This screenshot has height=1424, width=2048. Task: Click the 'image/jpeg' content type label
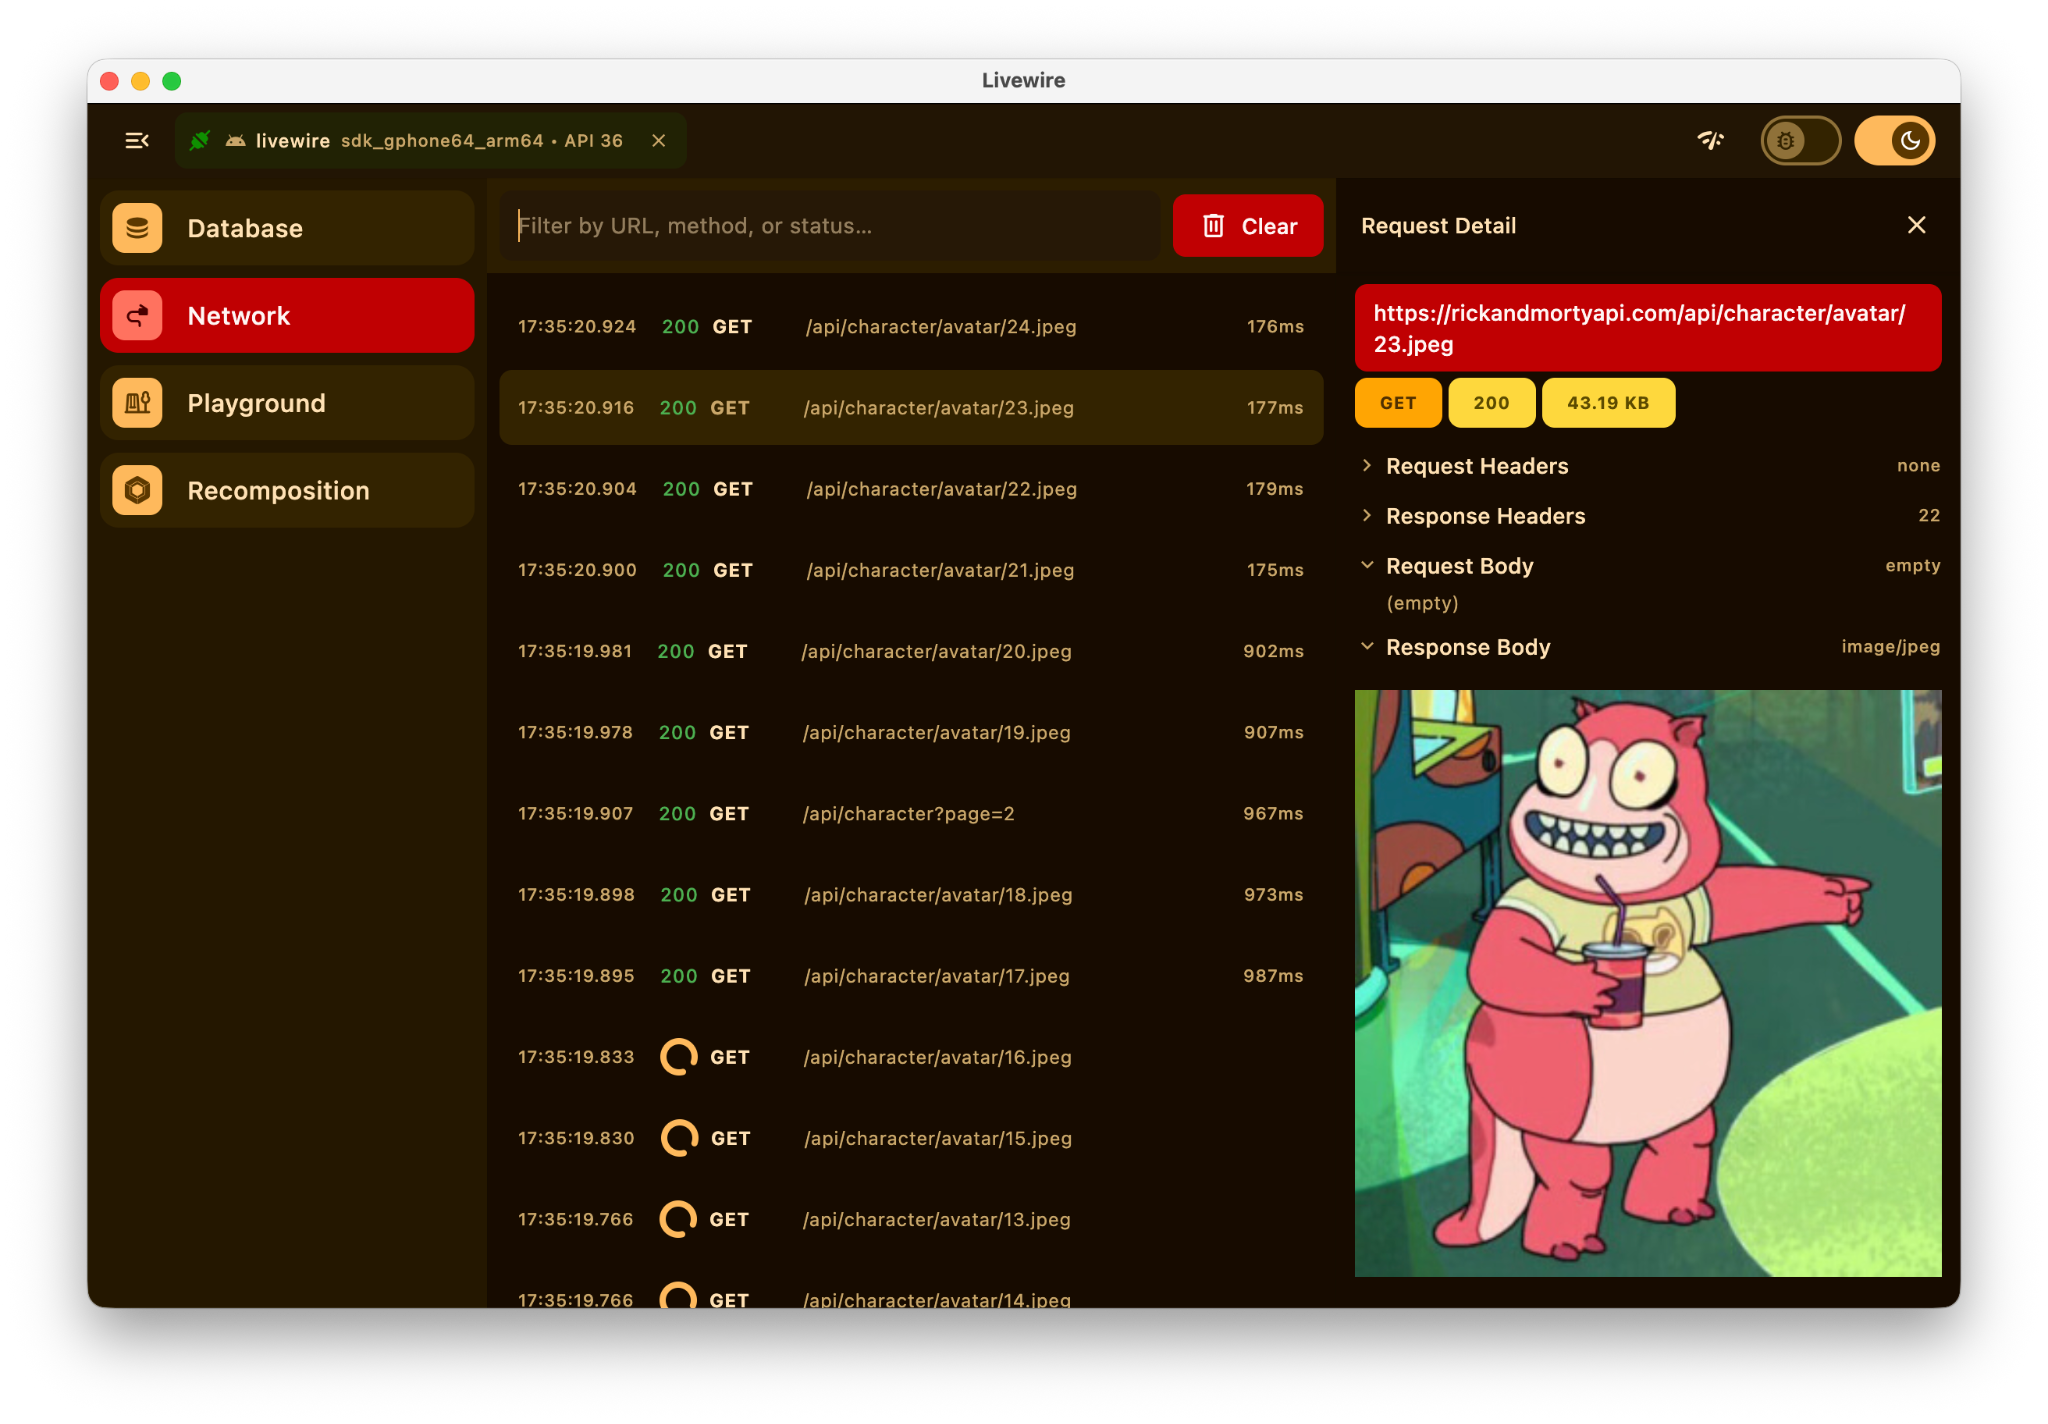1890,647
